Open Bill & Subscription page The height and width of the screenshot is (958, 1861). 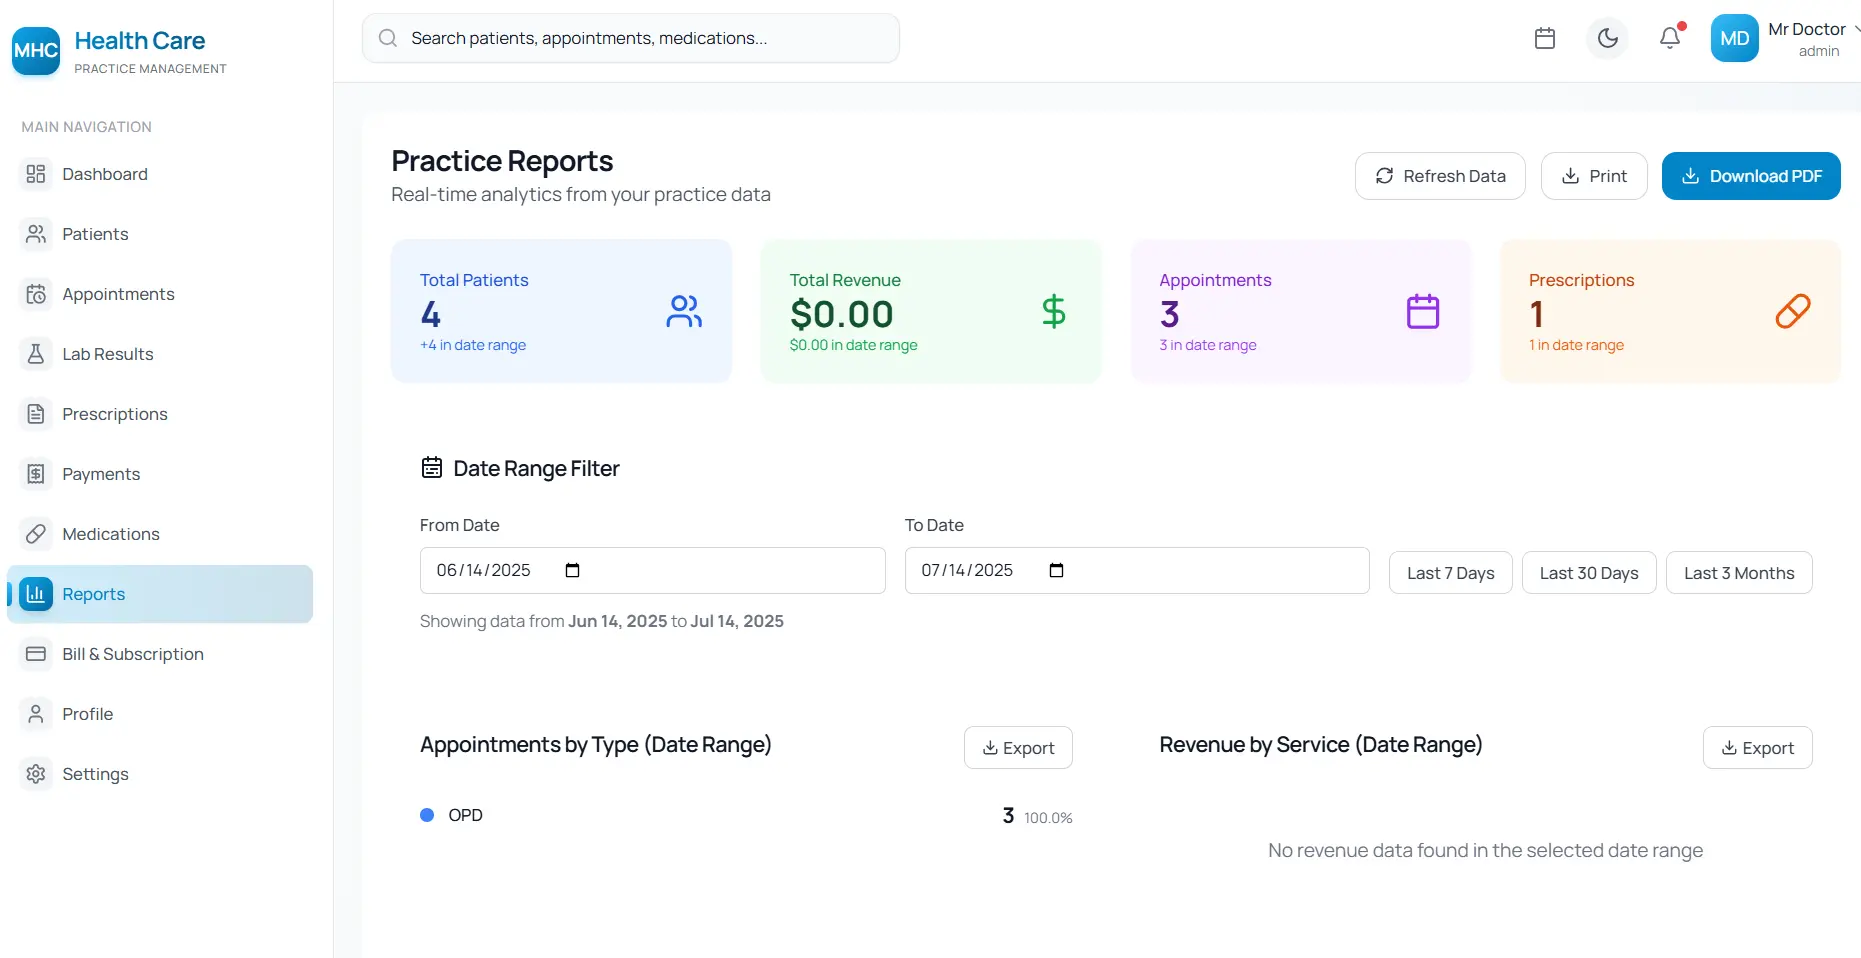[160, 654]
